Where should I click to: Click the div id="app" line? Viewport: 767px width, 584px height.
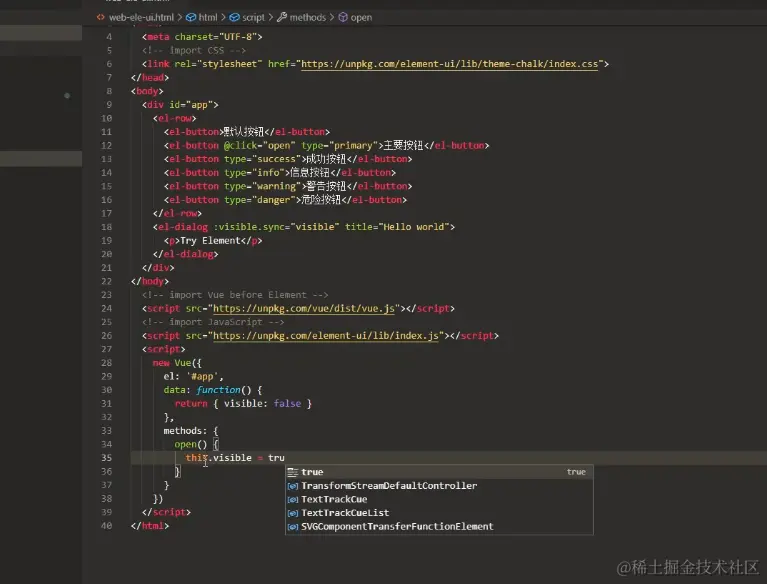pyautogui.click(x=180, y=105)
